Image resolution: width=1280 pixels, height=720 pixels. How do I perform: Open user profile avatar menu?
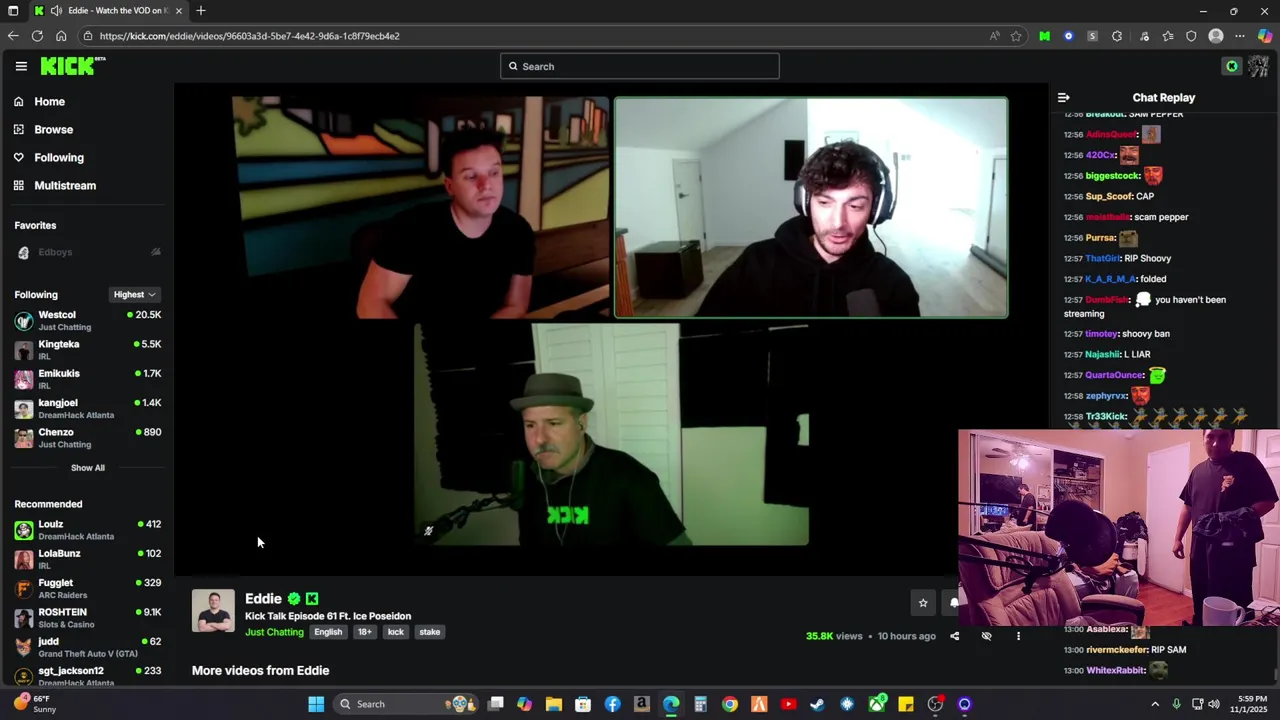[x=1258, y=66]
